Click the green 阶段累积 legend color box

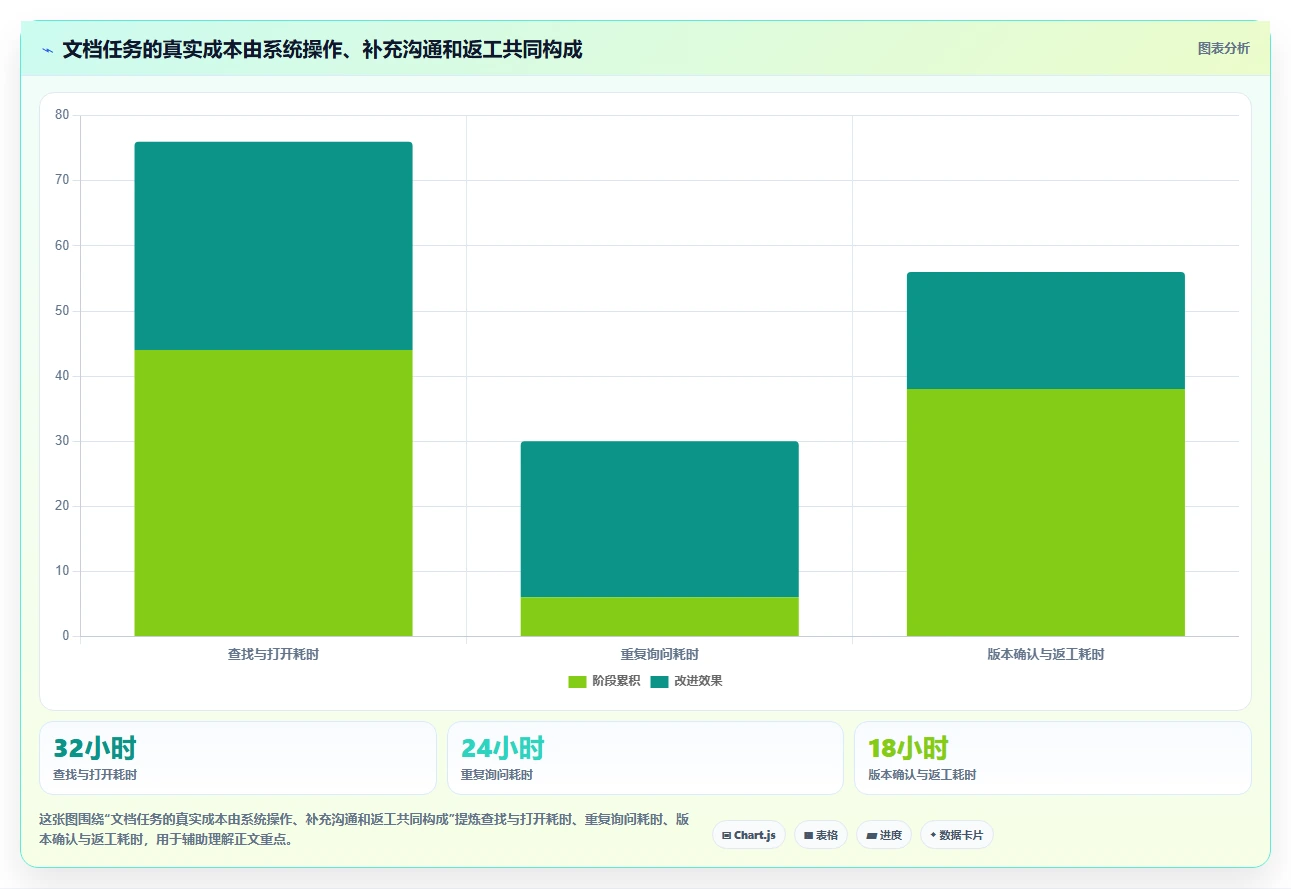point(577,681)
